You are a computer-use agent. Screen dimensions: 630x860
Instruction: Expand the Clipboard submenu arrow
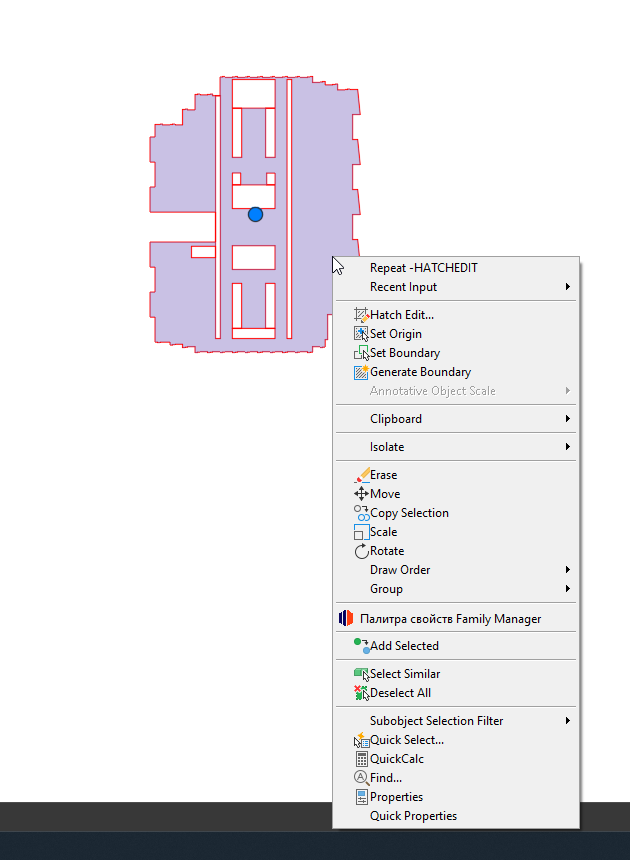[x=568, y=419]
